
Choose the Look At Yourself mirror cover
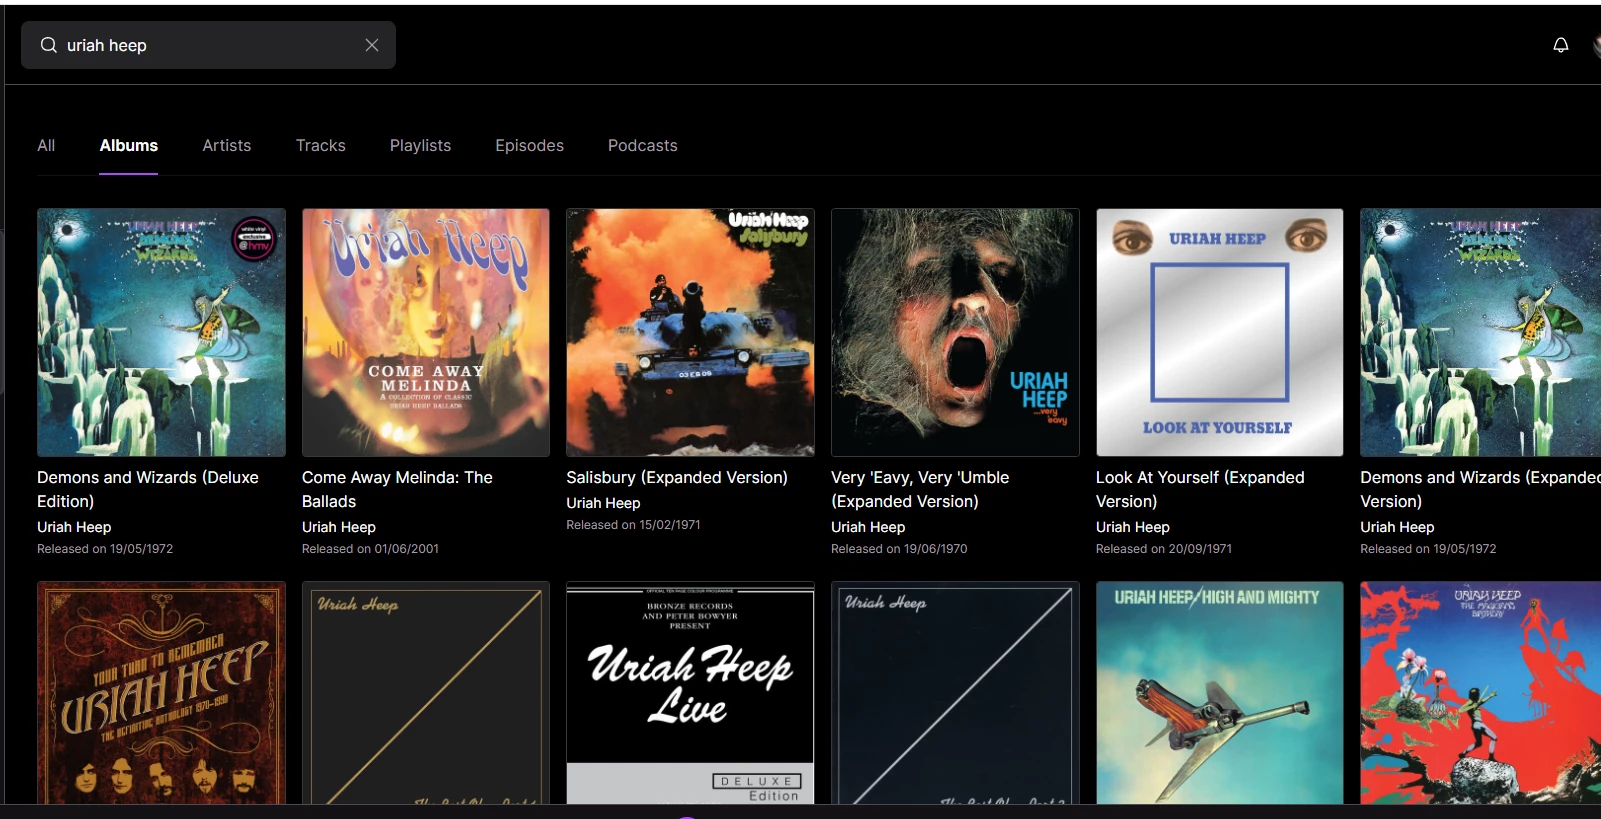(1220, 332)
